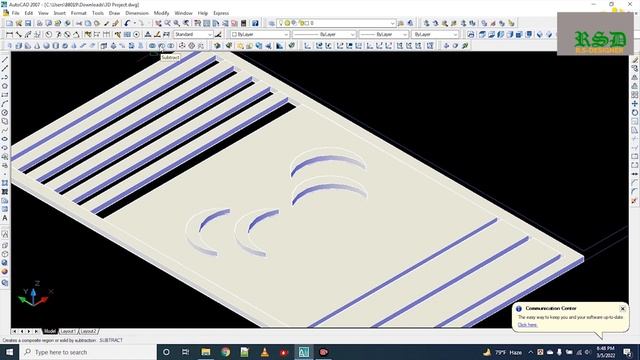The width and height of the screenshot is (640, 360).
Task: Open the View menu
Action: [x=43, y=13]
